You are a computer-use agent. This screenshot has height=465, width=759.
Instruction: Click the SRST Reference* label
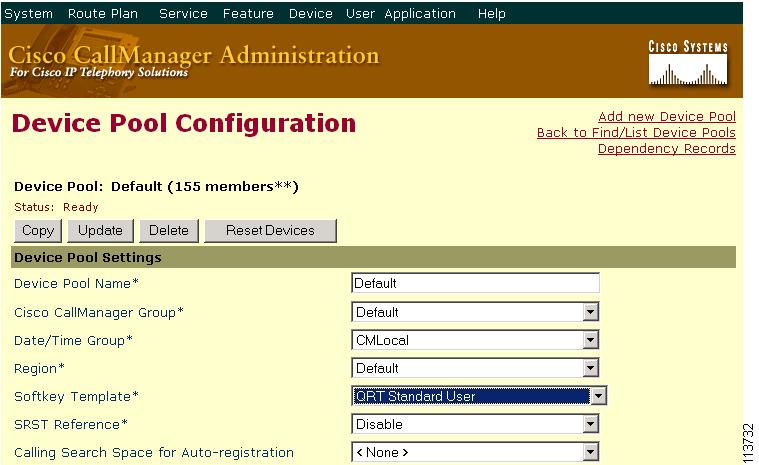point(71,424)
